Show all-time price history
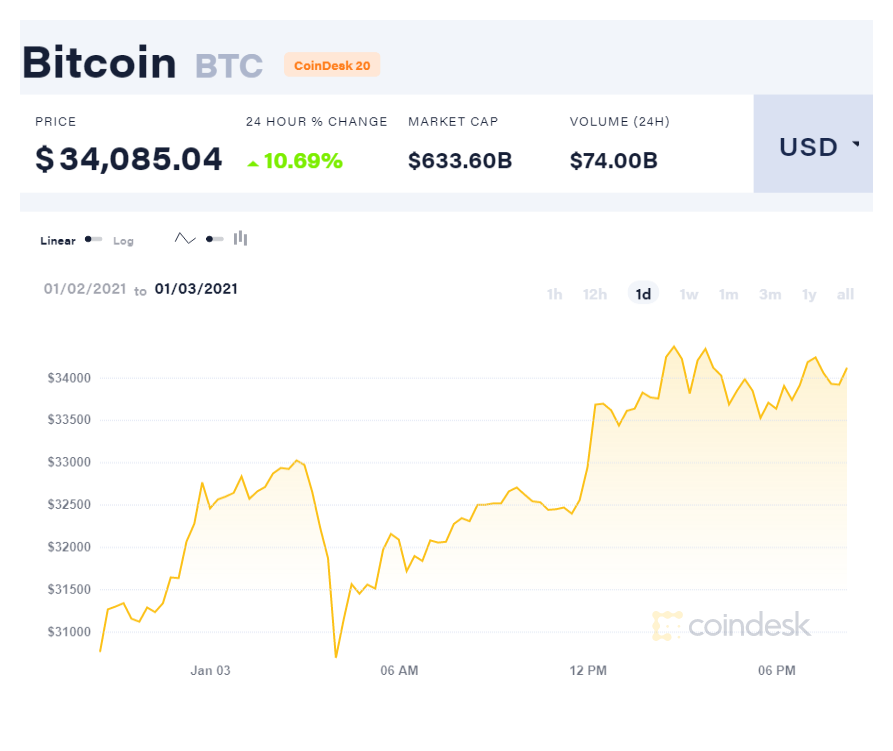Image resolution: width=893 pixels, height=751 pixels. click(x=845, y=294)
